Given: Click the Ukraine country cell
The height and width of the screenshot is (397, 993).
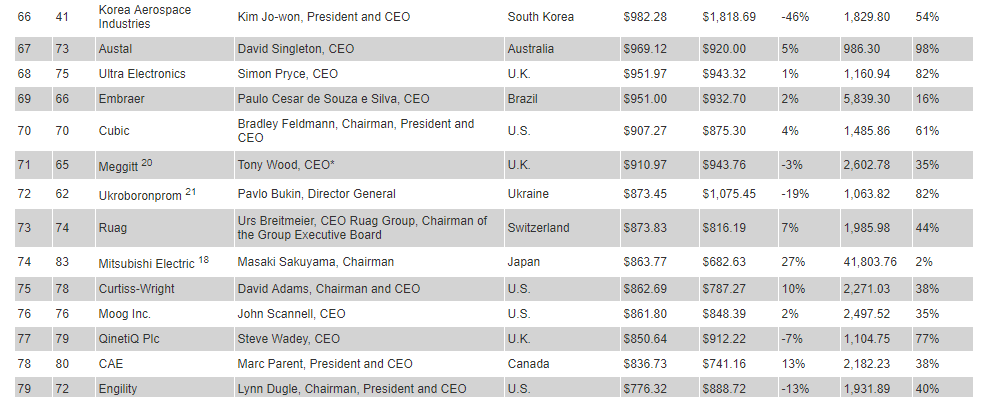Looking at the screenshot, I should point(528,194).
